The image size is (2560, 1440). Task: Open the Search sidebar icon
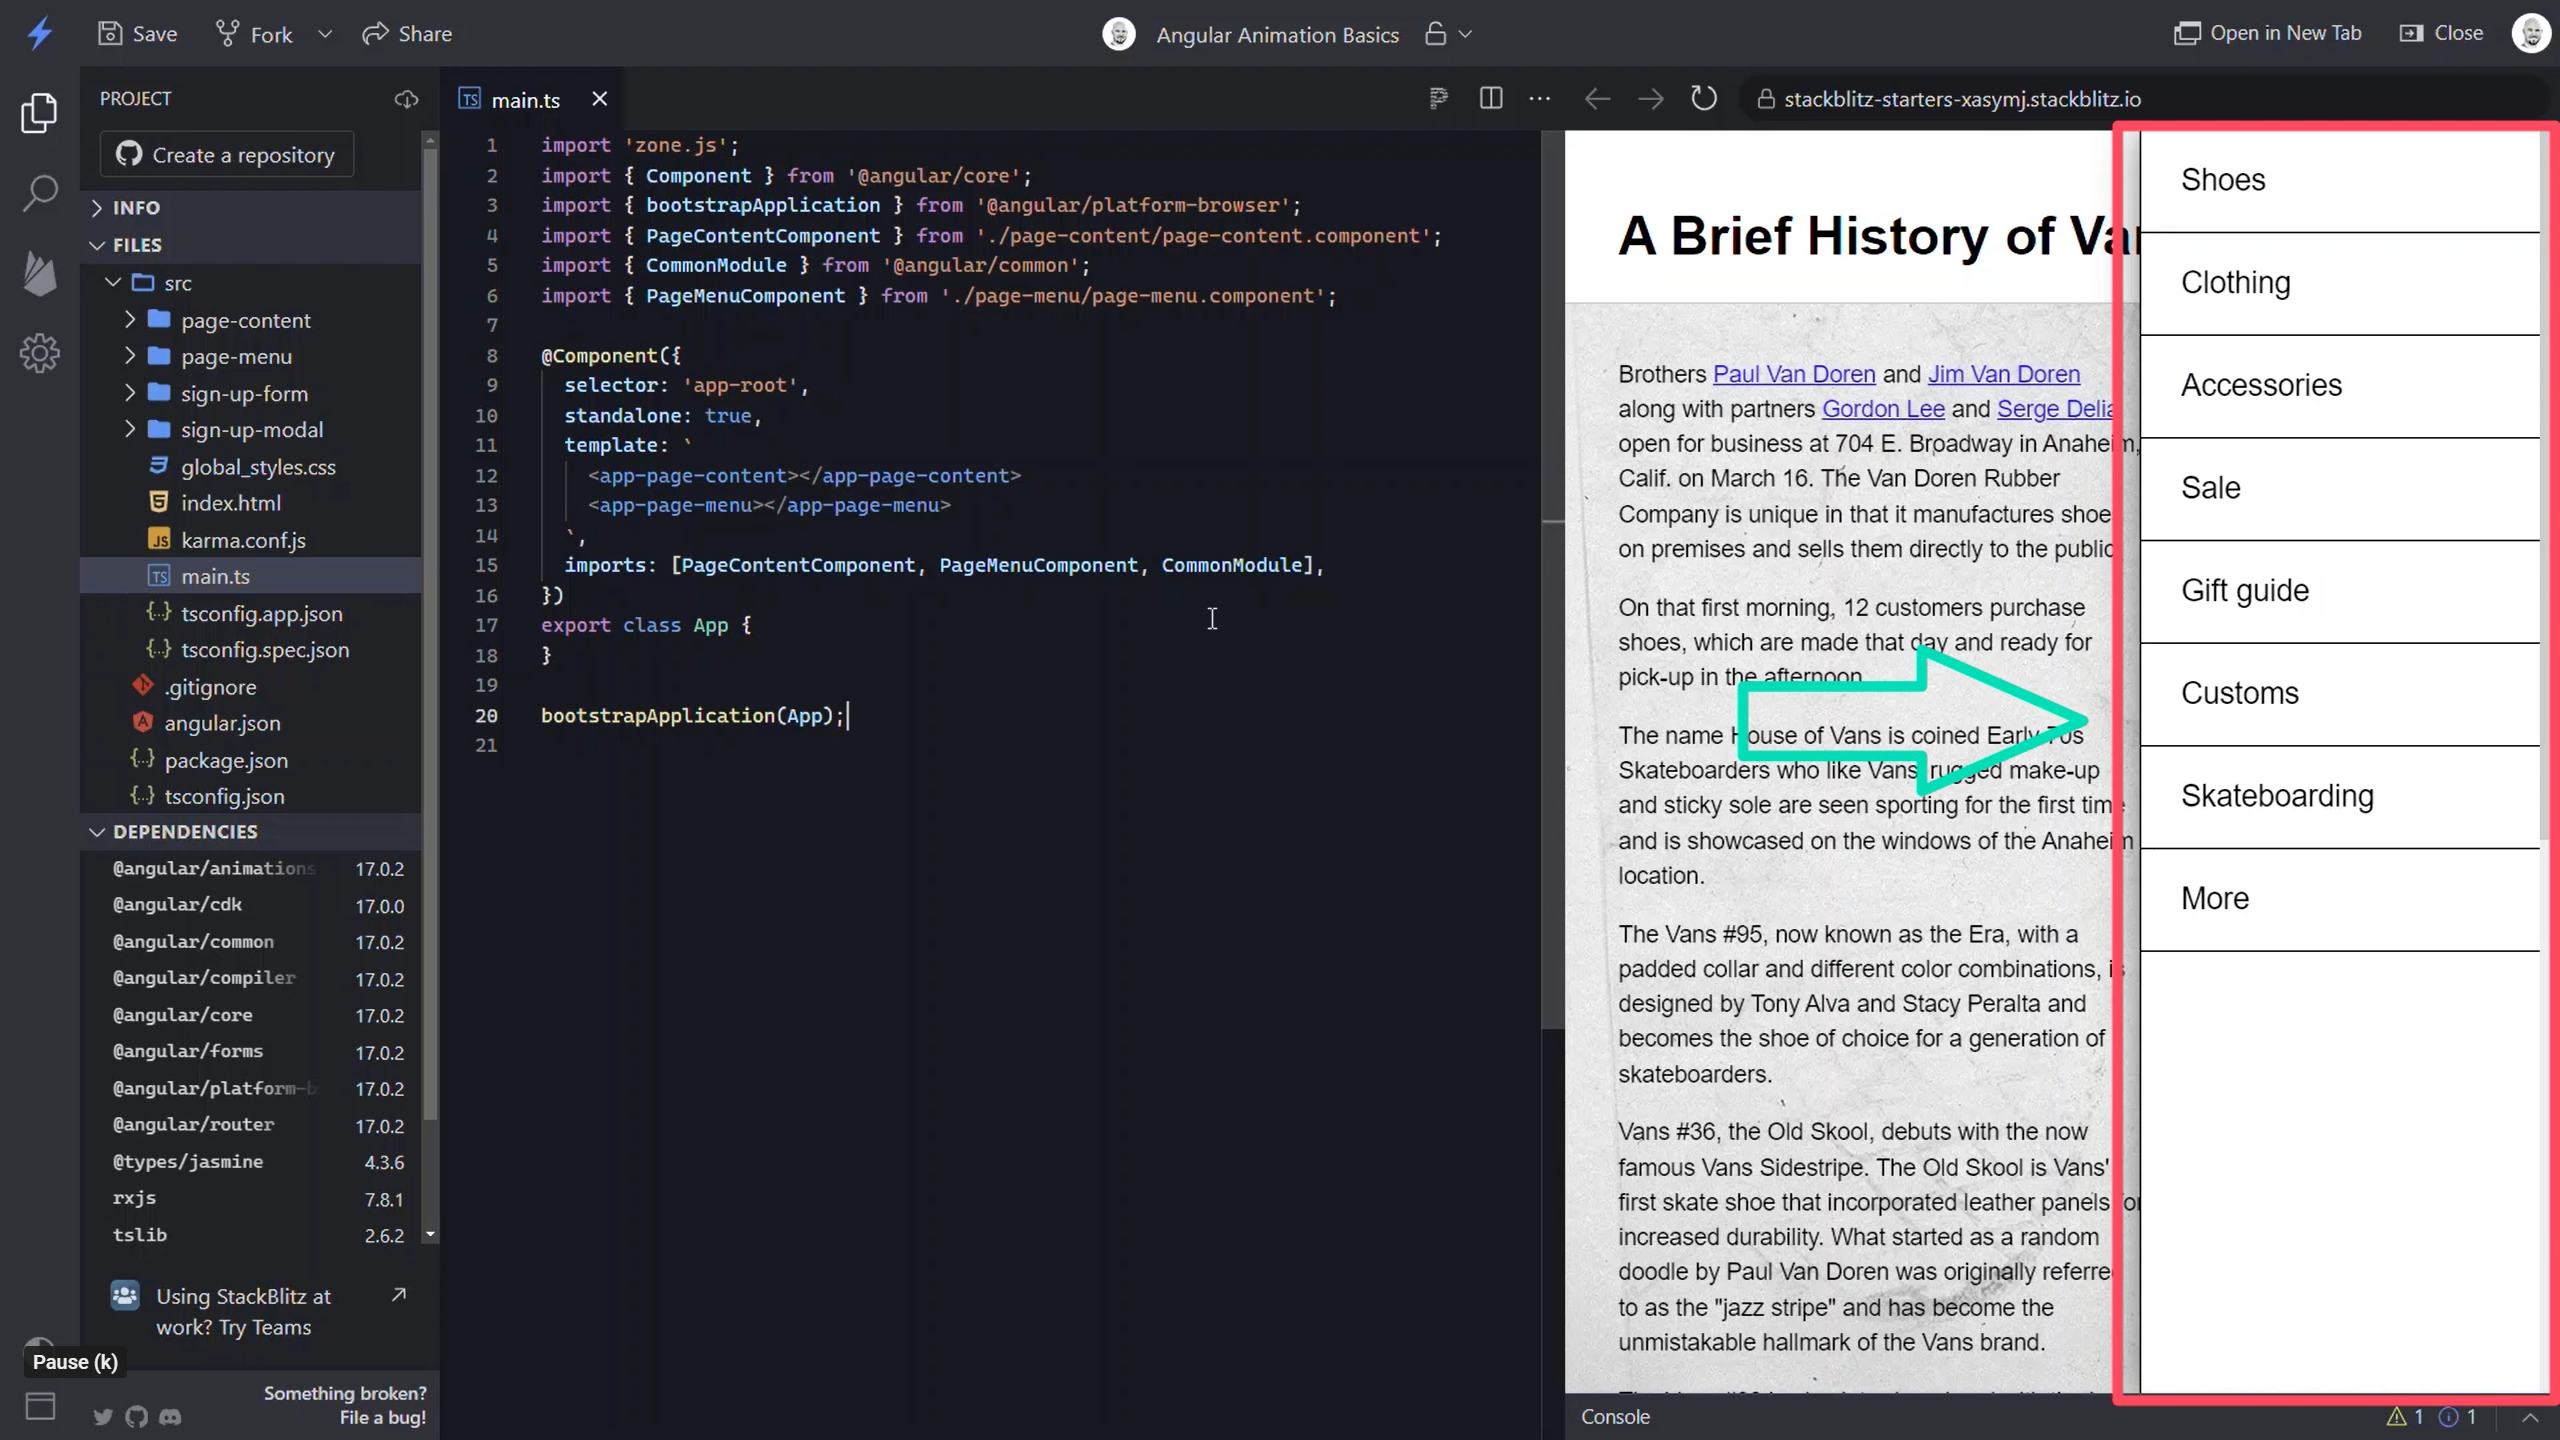(x=40, y=193)
